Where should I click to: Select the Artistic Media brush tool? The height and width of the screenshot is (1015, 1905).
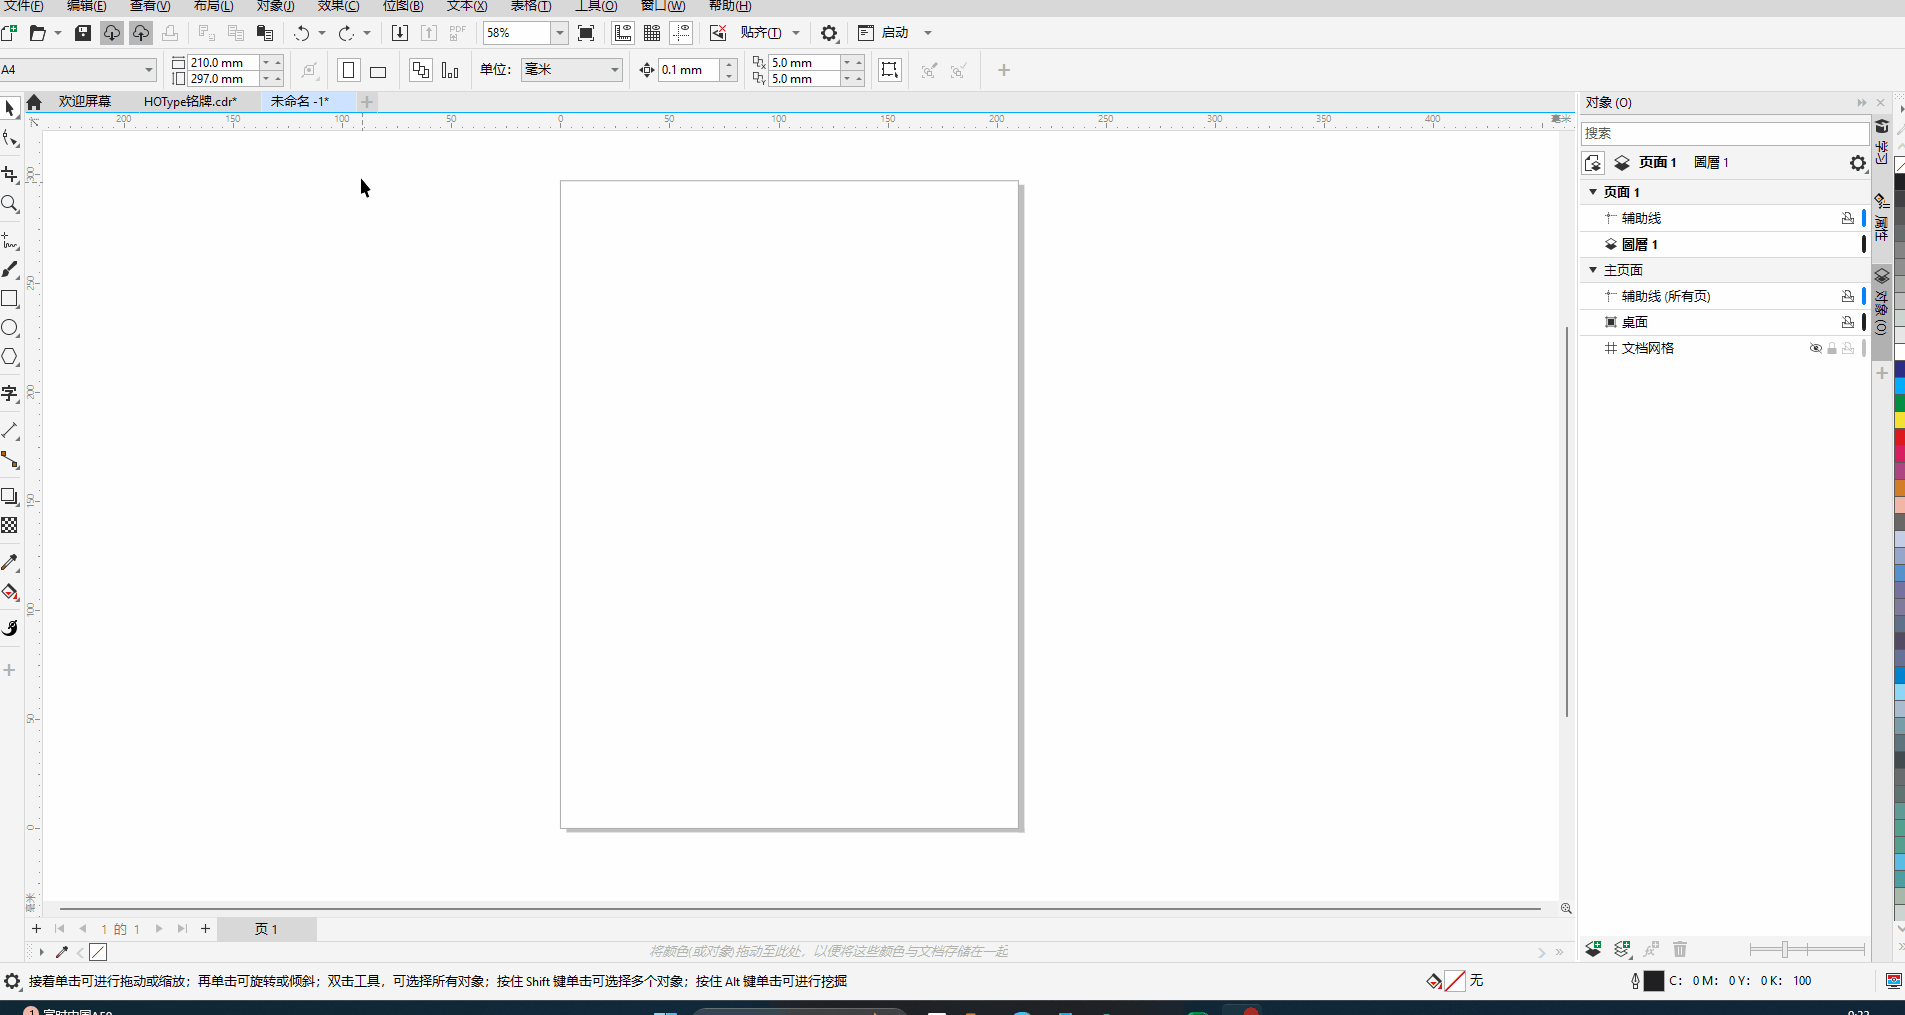10,269
